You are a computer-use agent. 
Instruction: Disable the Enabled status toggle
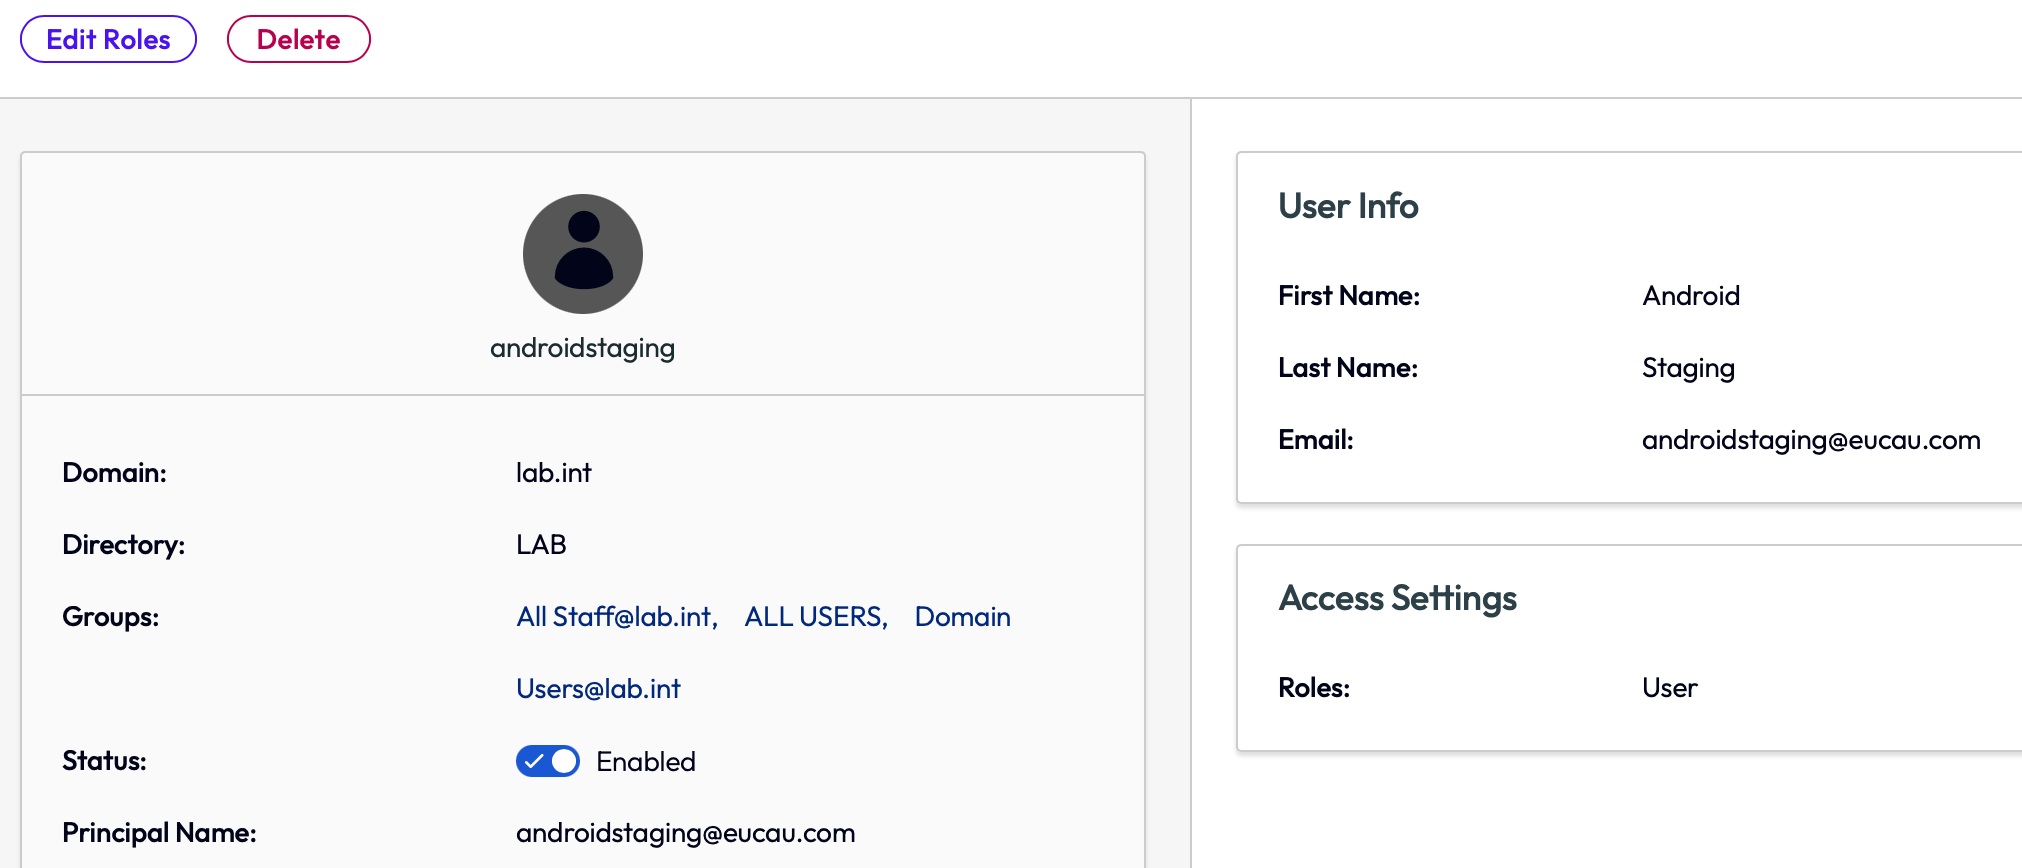coord(548,761)
